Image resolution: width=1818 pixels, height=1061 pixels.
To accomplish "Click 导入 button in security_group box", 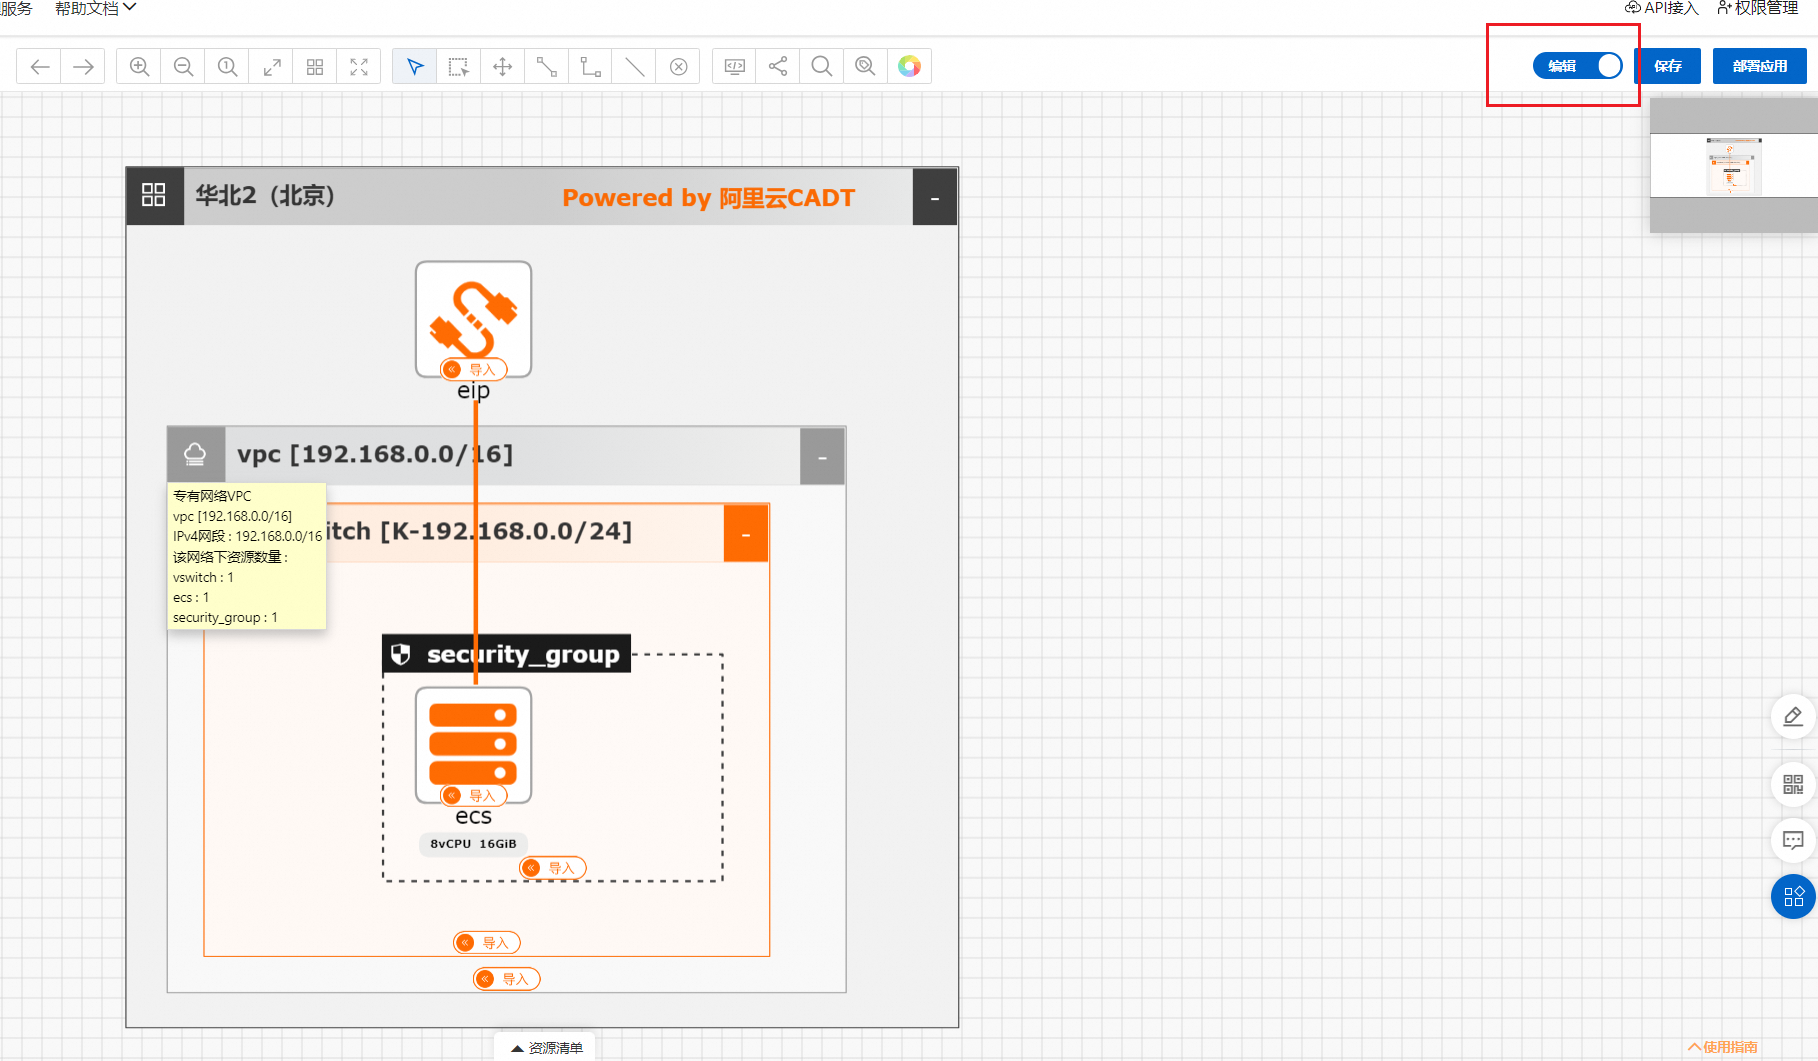I will point(553,868).
